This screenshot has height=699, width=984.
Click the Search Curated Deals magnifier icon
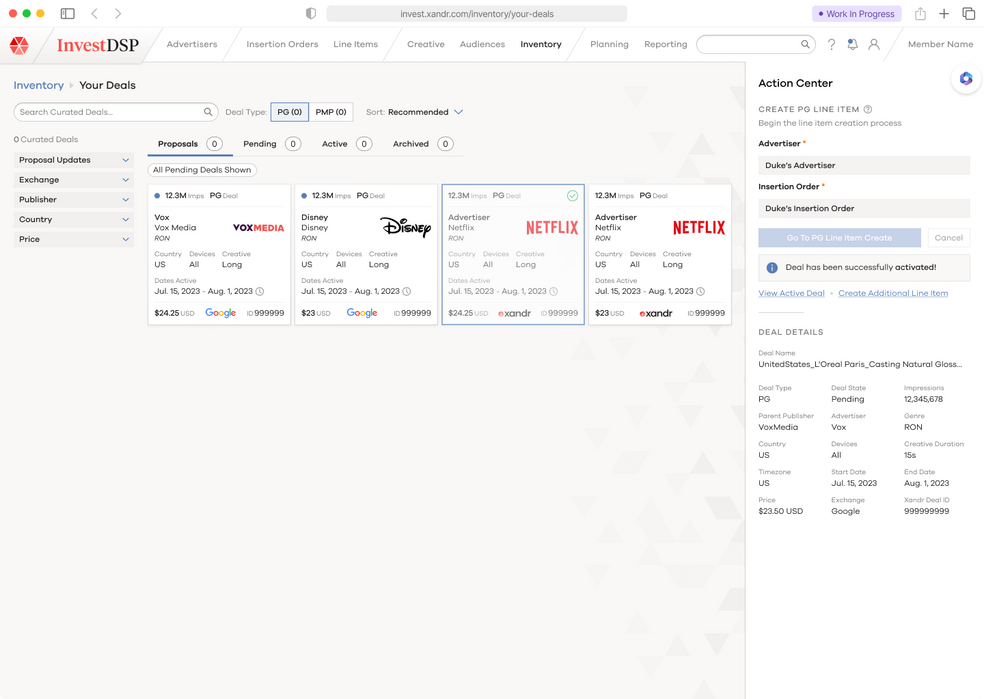[208, 112]
